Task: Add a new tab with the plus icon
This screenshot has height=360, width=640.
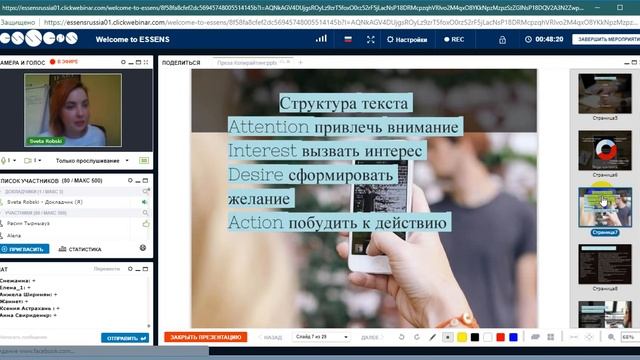Action: coord(300,62)
